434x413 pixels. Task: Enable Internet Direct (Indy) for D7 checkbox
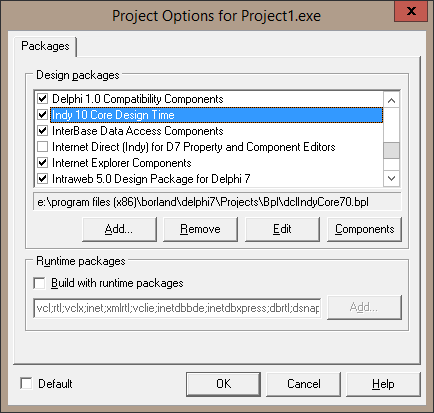click(42, 147)
